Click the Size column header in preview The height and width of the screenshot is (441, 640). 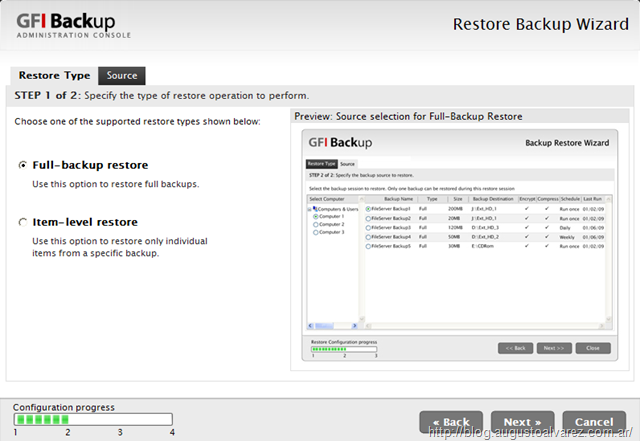click(456, 198)
